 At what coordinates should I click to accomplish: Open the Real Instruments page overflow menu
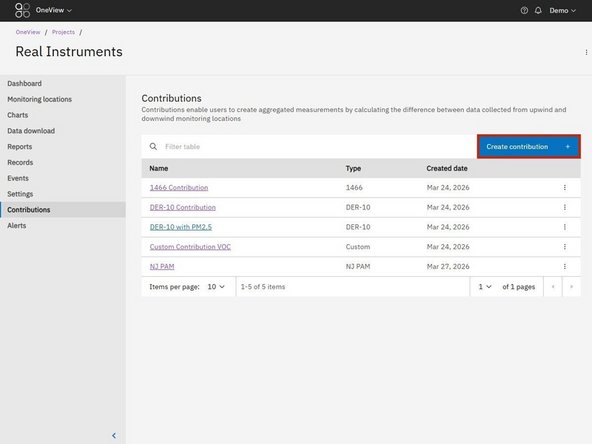586,52
